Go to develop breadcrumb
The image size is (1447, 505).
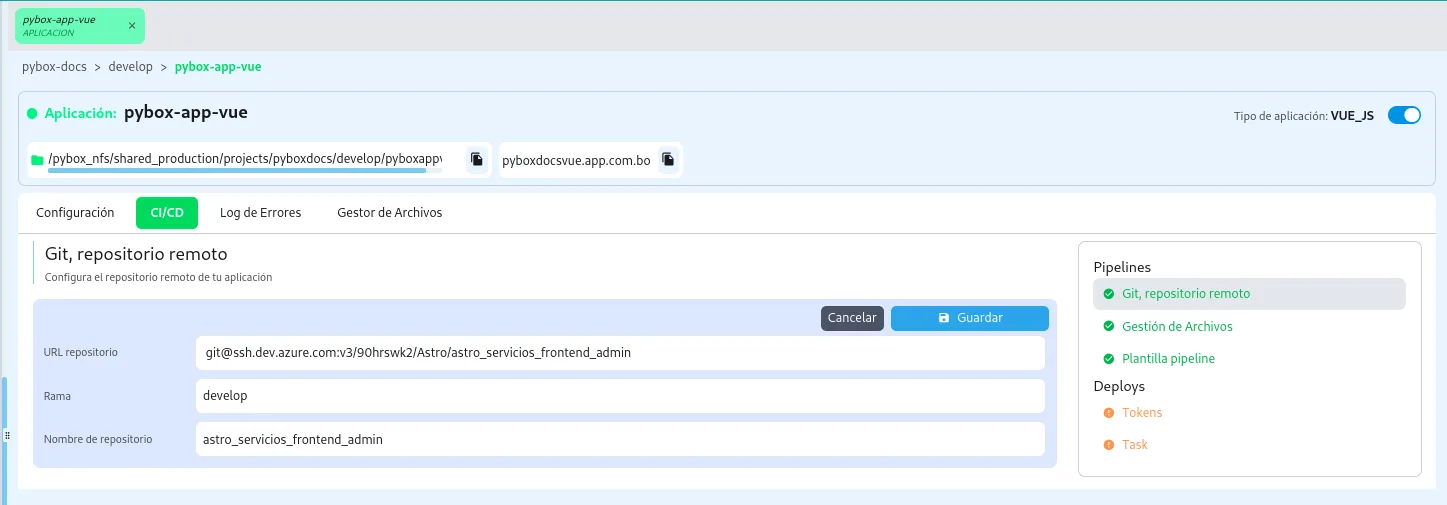[130, 67]
